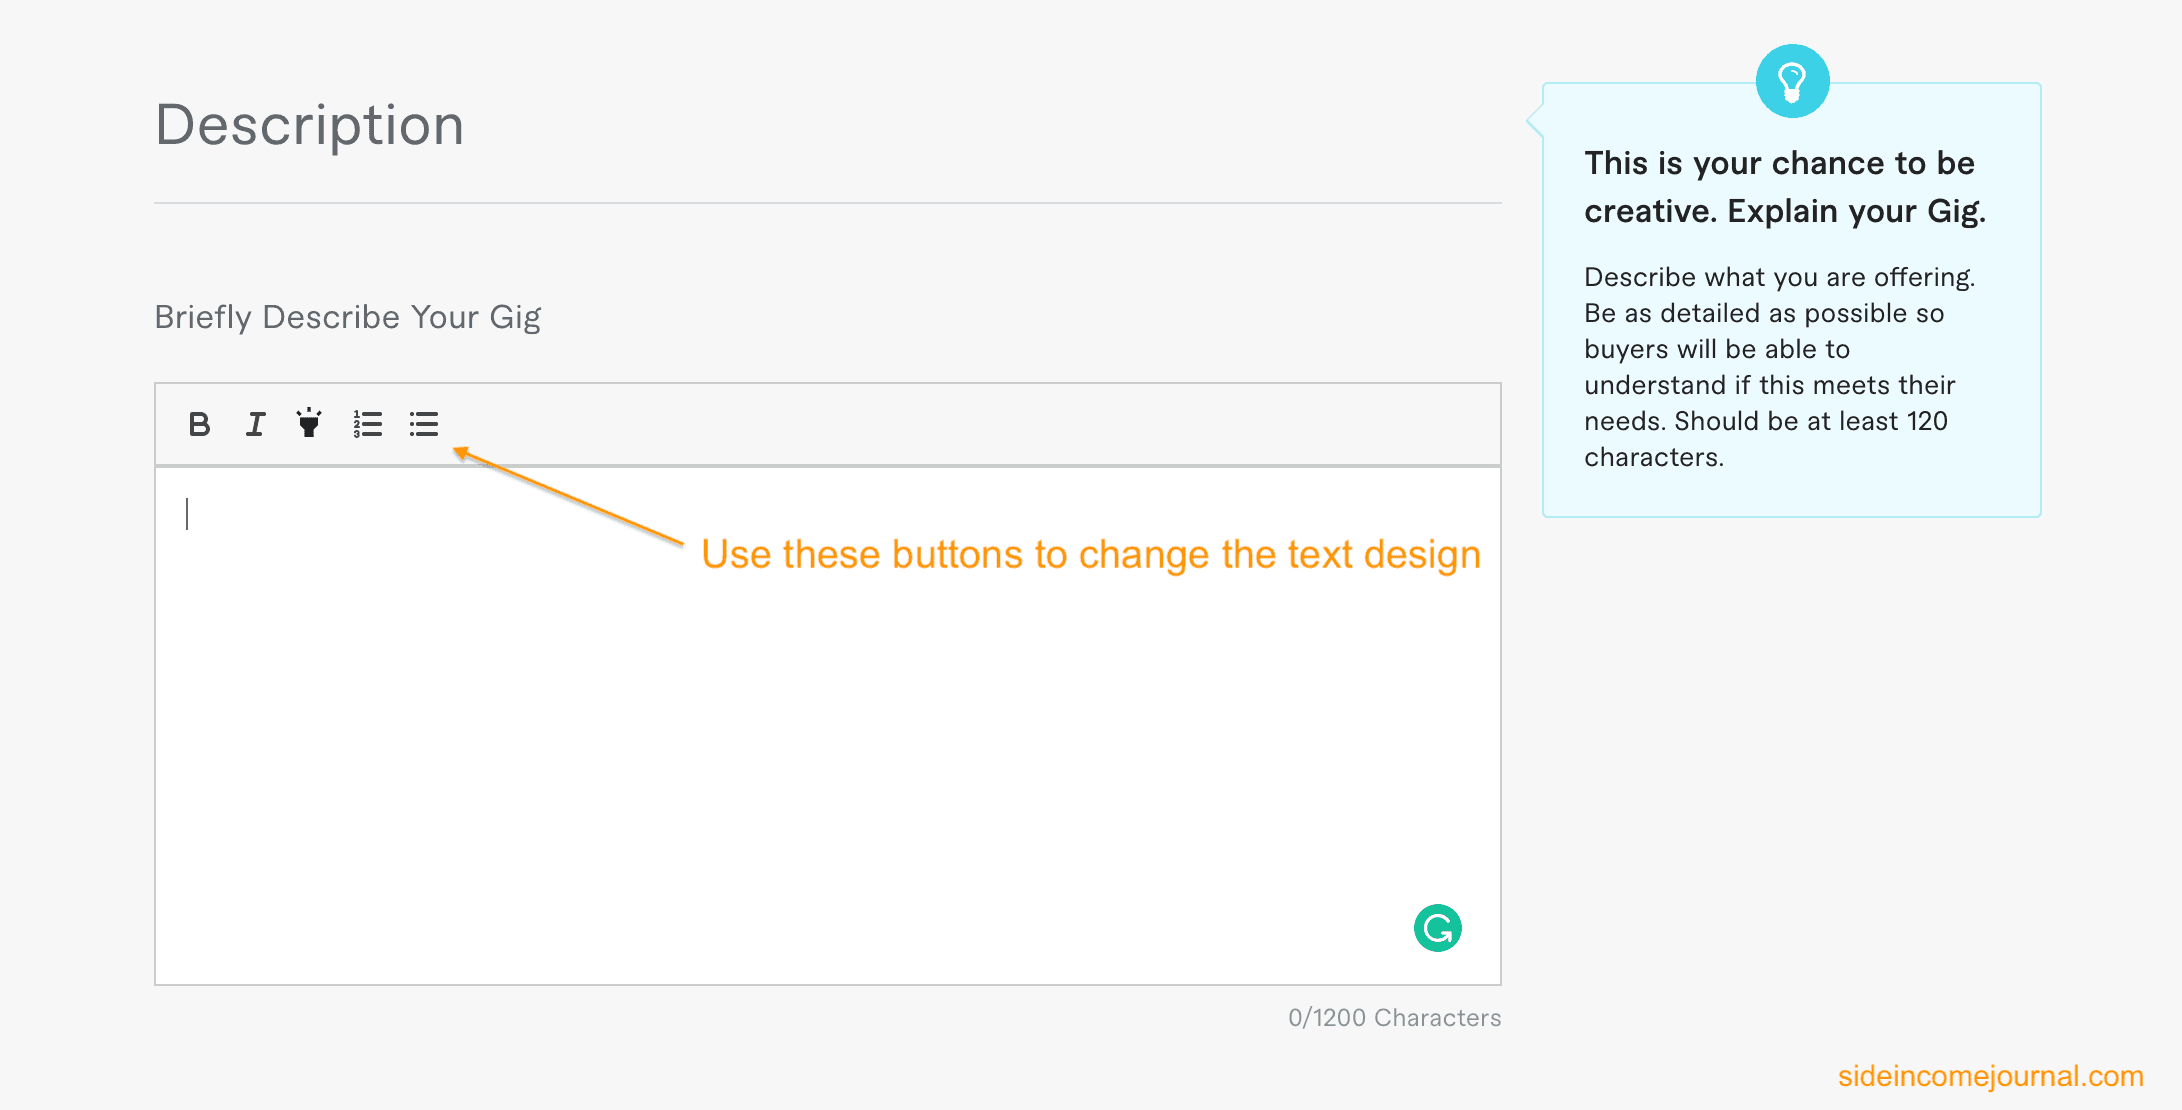
Task: Click the divider line under Description
Action: [828, 203]
